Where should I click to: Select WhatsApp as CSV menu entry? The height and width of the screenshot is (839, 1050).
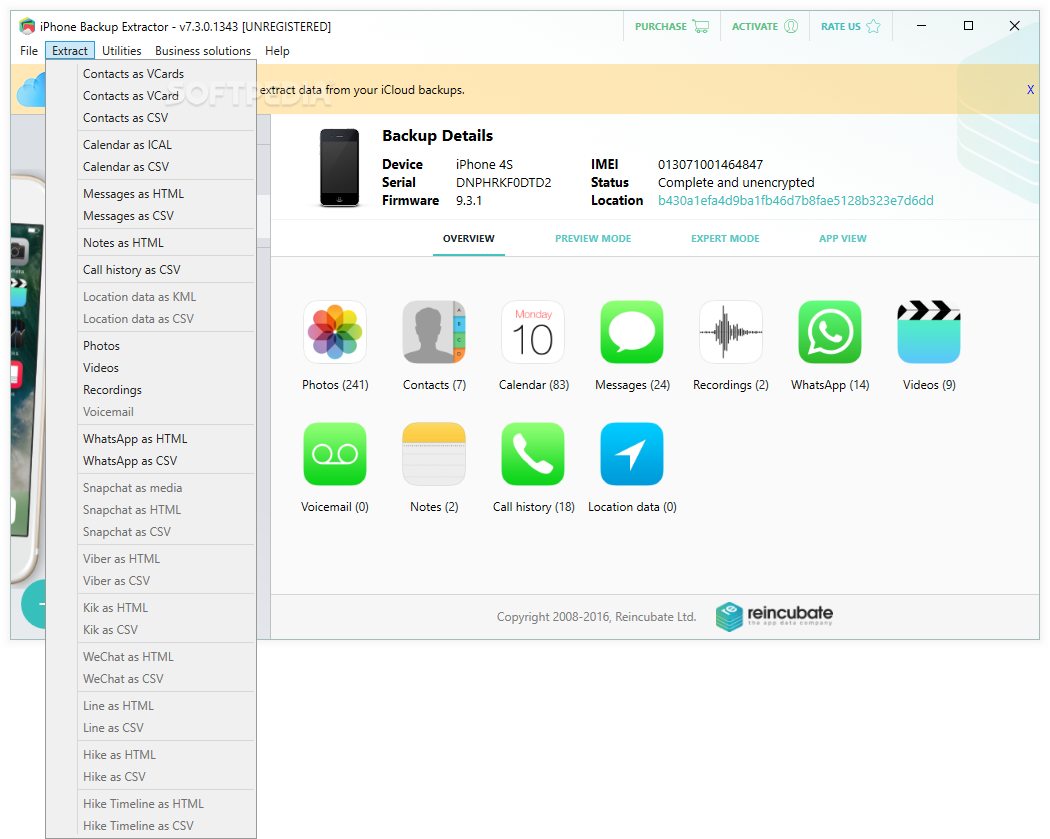click(151, 461)
